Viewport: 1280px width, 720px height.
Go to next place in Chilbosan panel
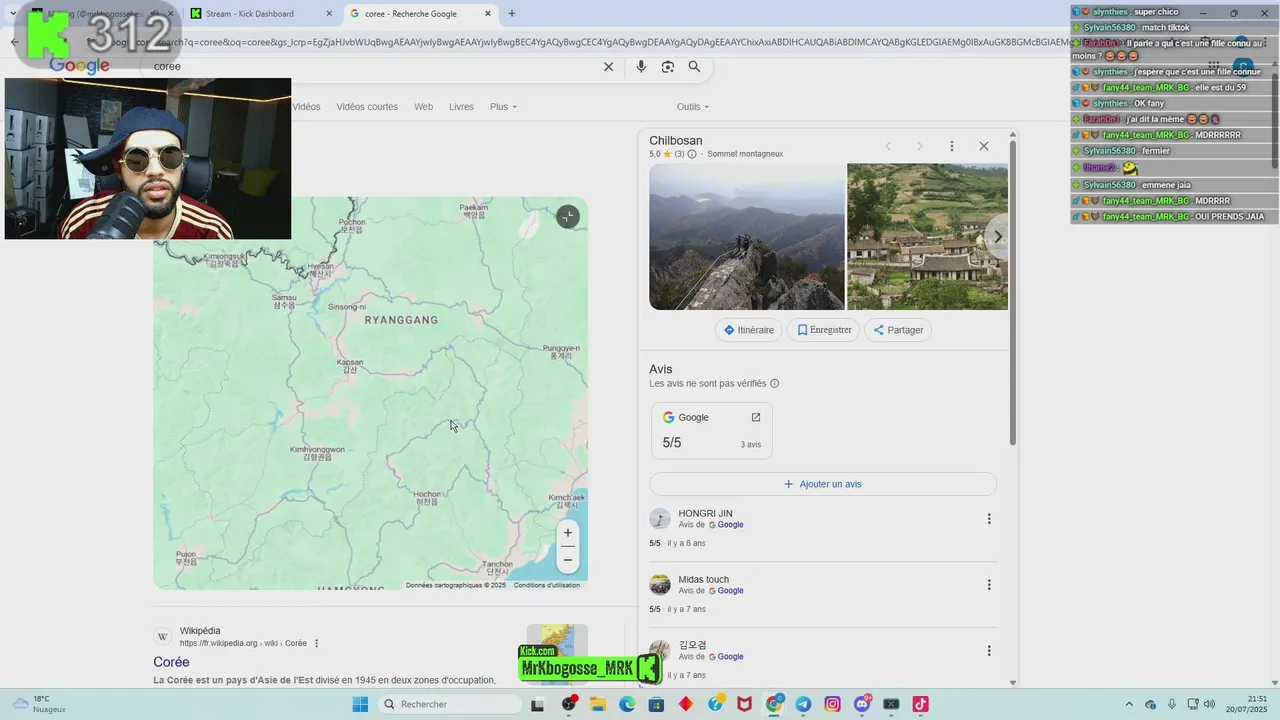click(920, 146)
